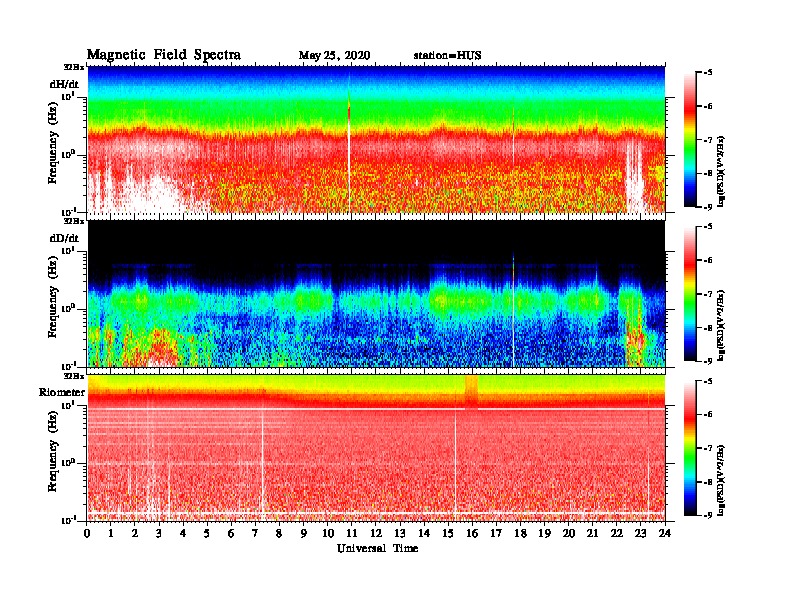The height and width of the screenshot is (612, 792).
Task: Click the hour "23" tick label on the time axis
Action: (640, 533)
